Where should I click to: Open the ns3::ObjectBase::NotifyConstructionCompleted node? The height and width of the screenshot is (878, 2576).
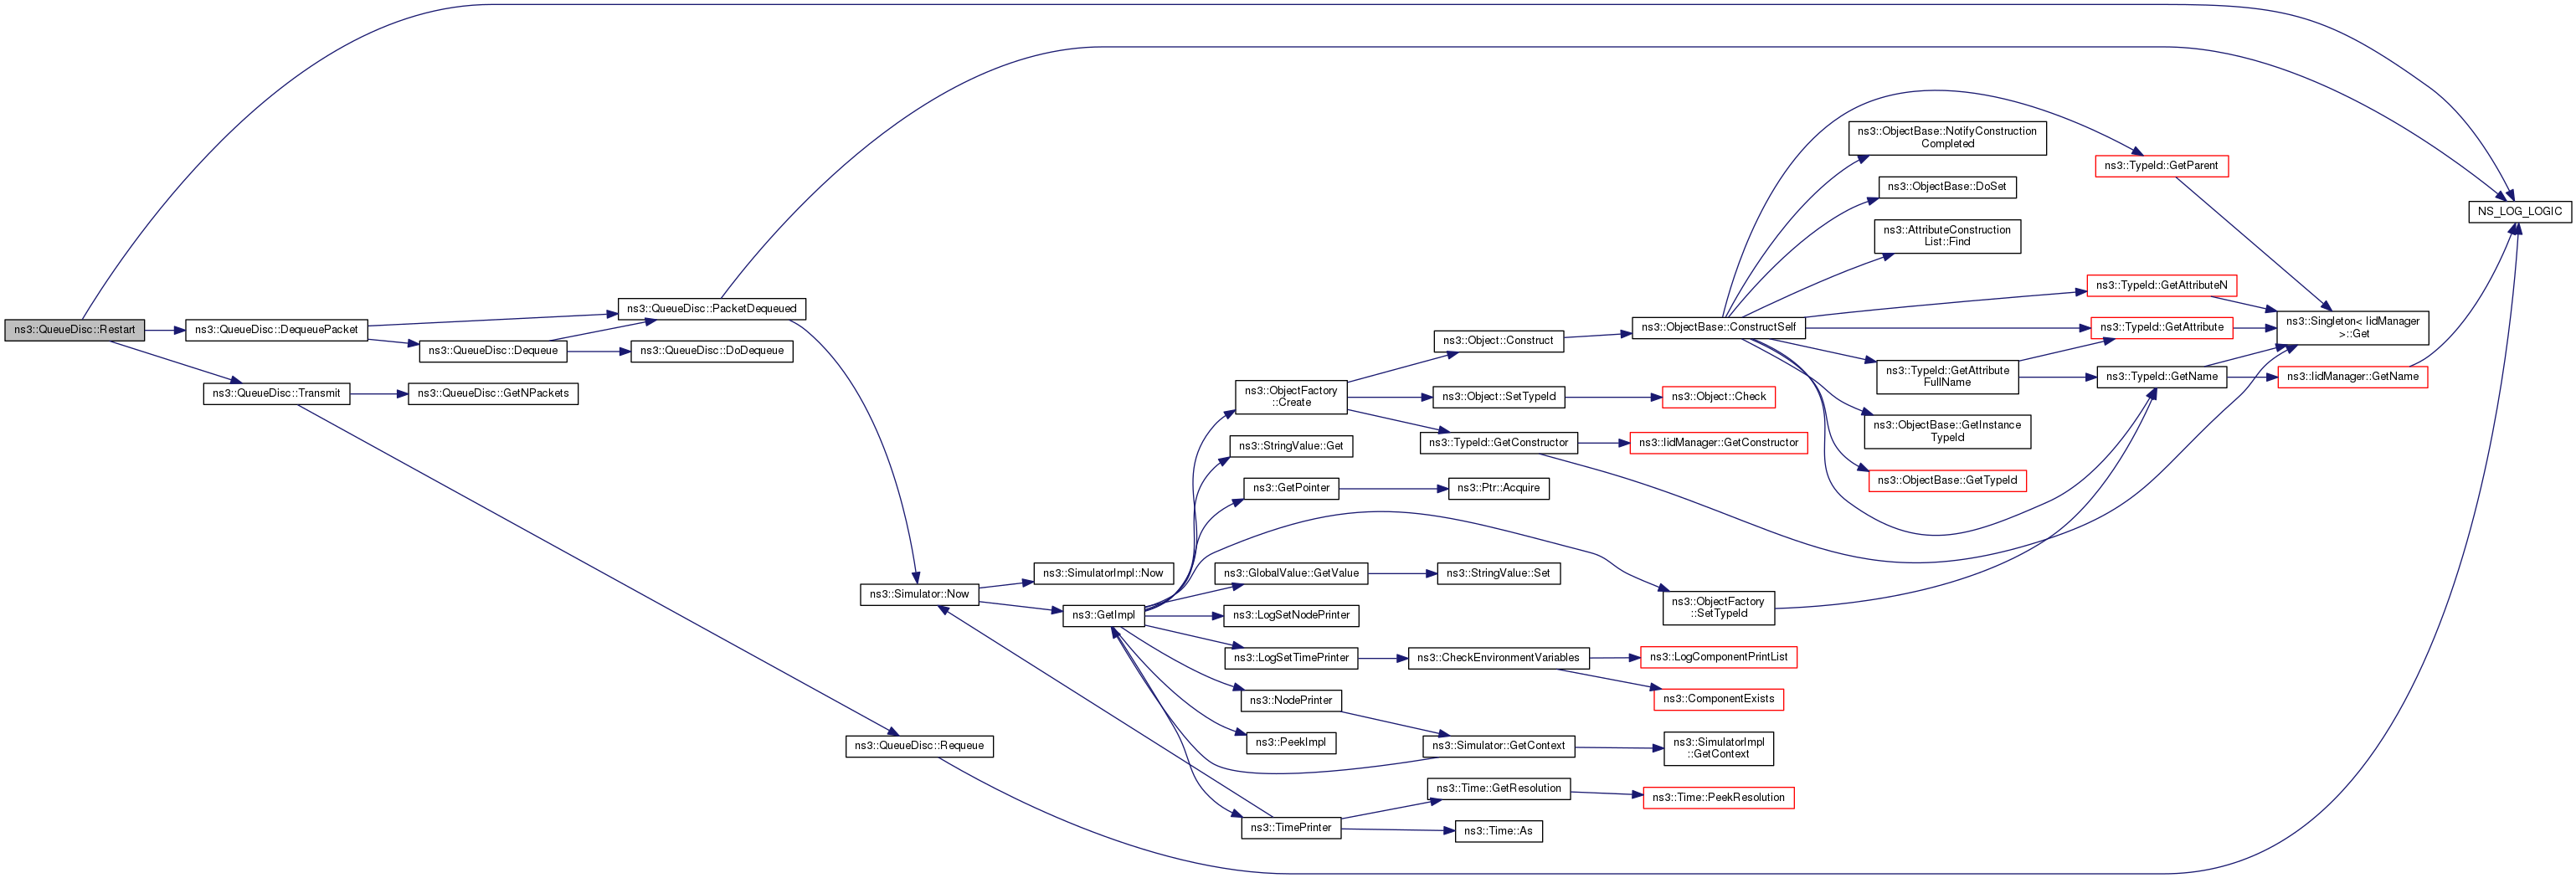tap(1947, 138)
